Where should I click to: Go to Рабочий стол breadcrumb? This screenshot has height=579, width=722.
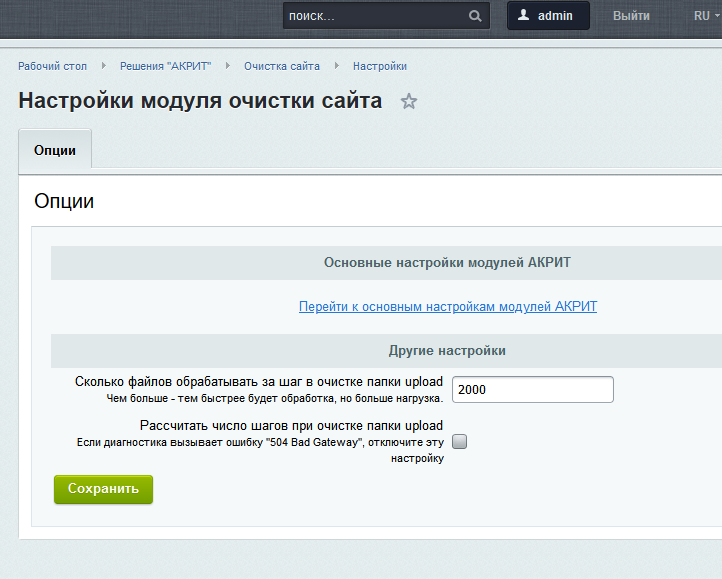click(x=52, y=66)
